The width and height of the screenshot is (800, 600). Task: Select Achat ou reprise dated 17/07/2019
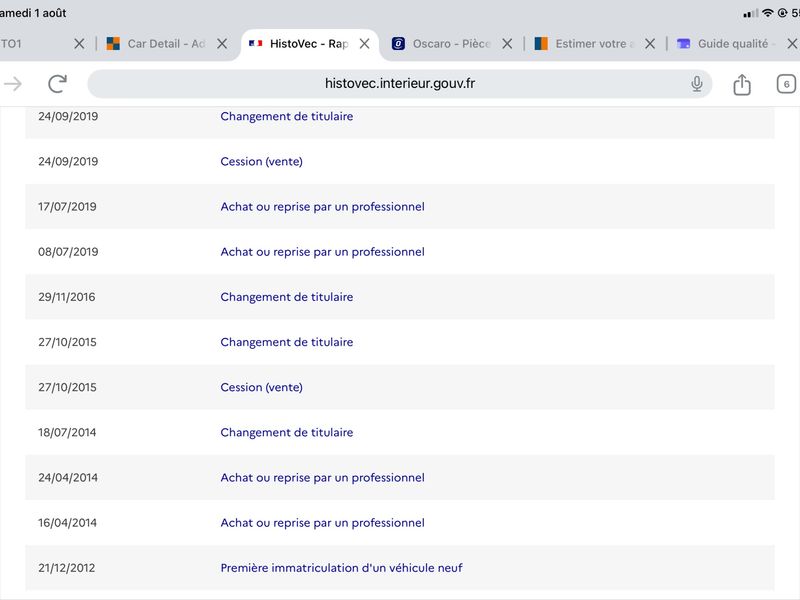pyautogui.click(x=322, y=207)
